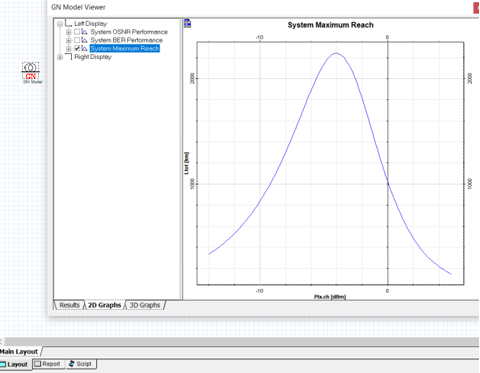Expand the Right Display tree node
Screen dimensions: 480x373
click(x=60, y=57)
